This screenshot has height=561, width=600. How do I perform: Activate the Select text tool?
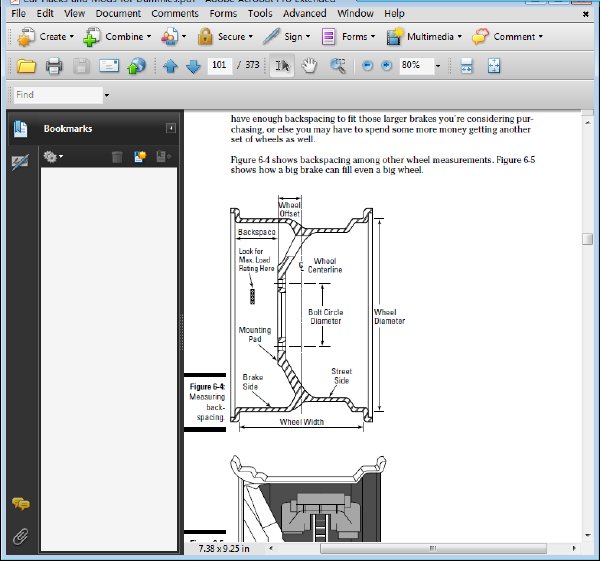point(282,66)
